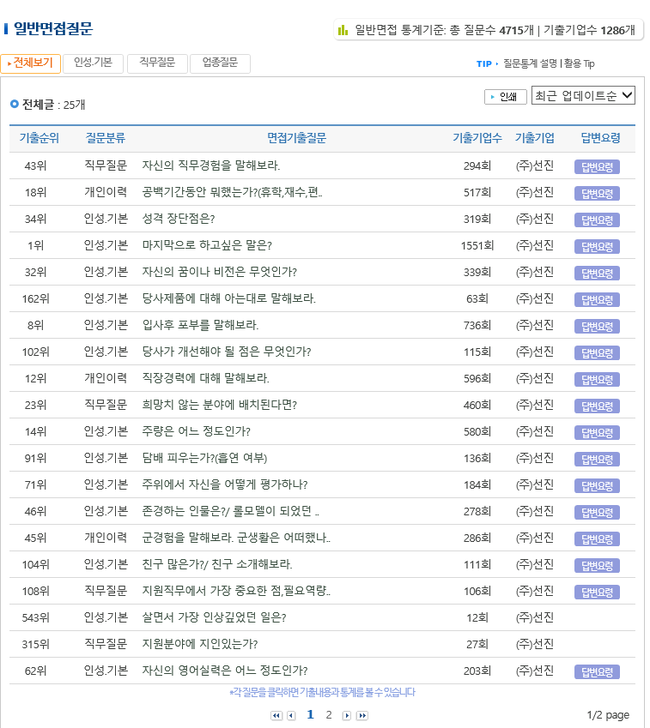Click 답변요령 for 주위에서 자신을 어떻게 평가하나
This screenshot has width=650, height=728.
pos(597,486)
